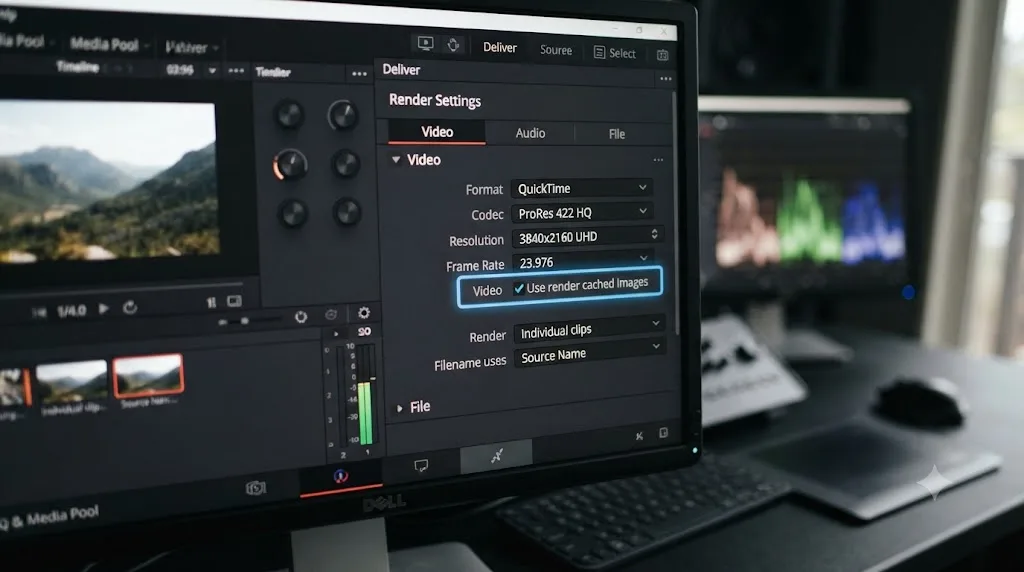Open the dropdown arrow next to timecode 02:96
Image resolution: width=1024 pixels, height=572 pixels.
(x=212, y=71)
